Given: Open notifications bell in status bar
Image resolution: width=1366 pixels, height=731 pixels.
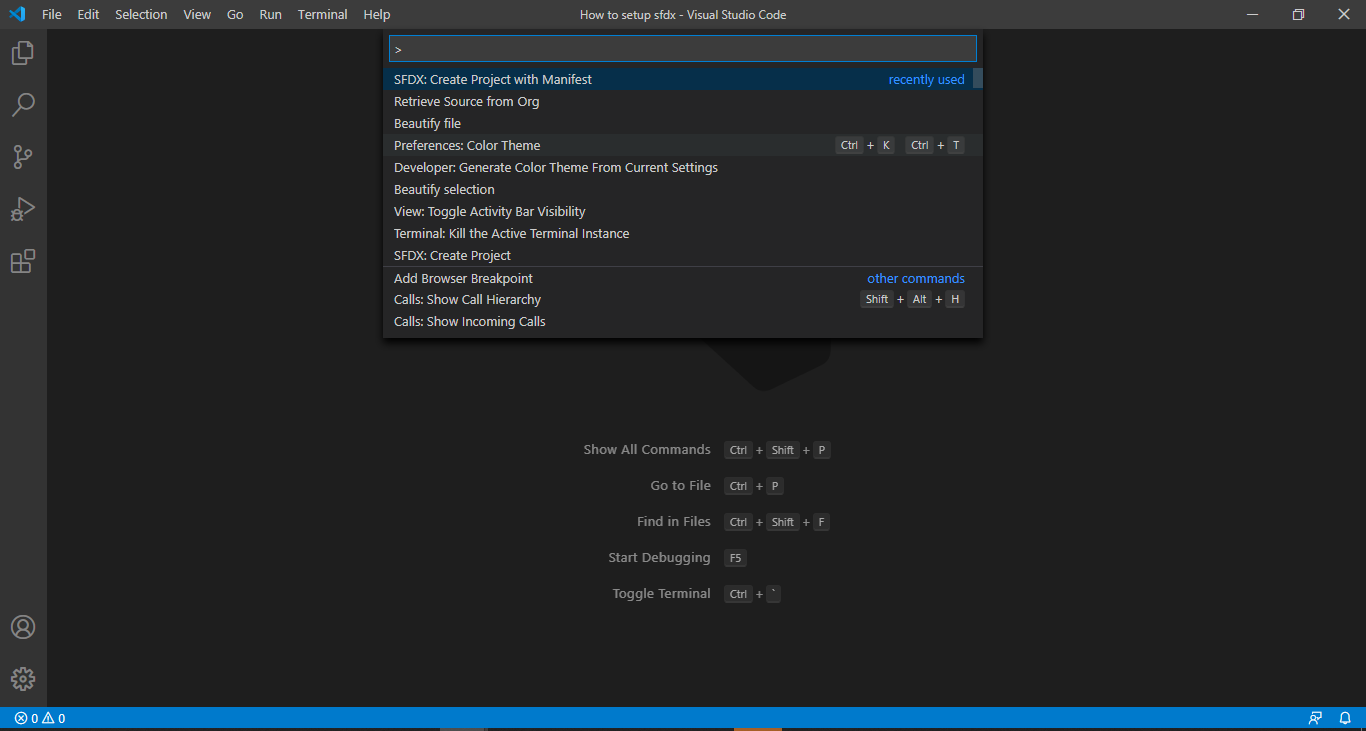Looking at the screenshot, I should [1345, 718].
